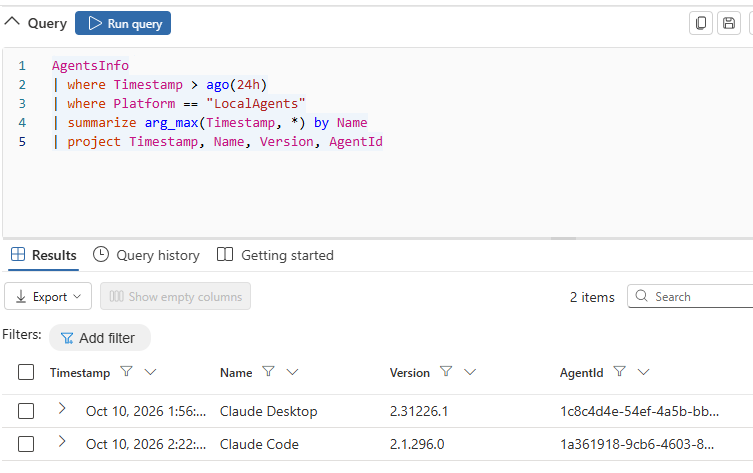Click version 2.1.296.0 cell
Screen dimensions: 753x473
[x=417, y=444]
